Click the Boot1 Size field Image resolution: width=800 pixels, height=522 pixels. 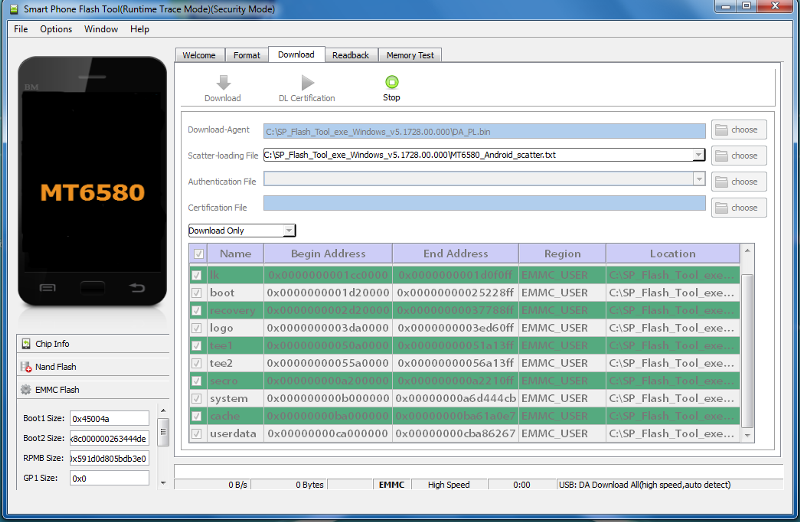(110, 418)
